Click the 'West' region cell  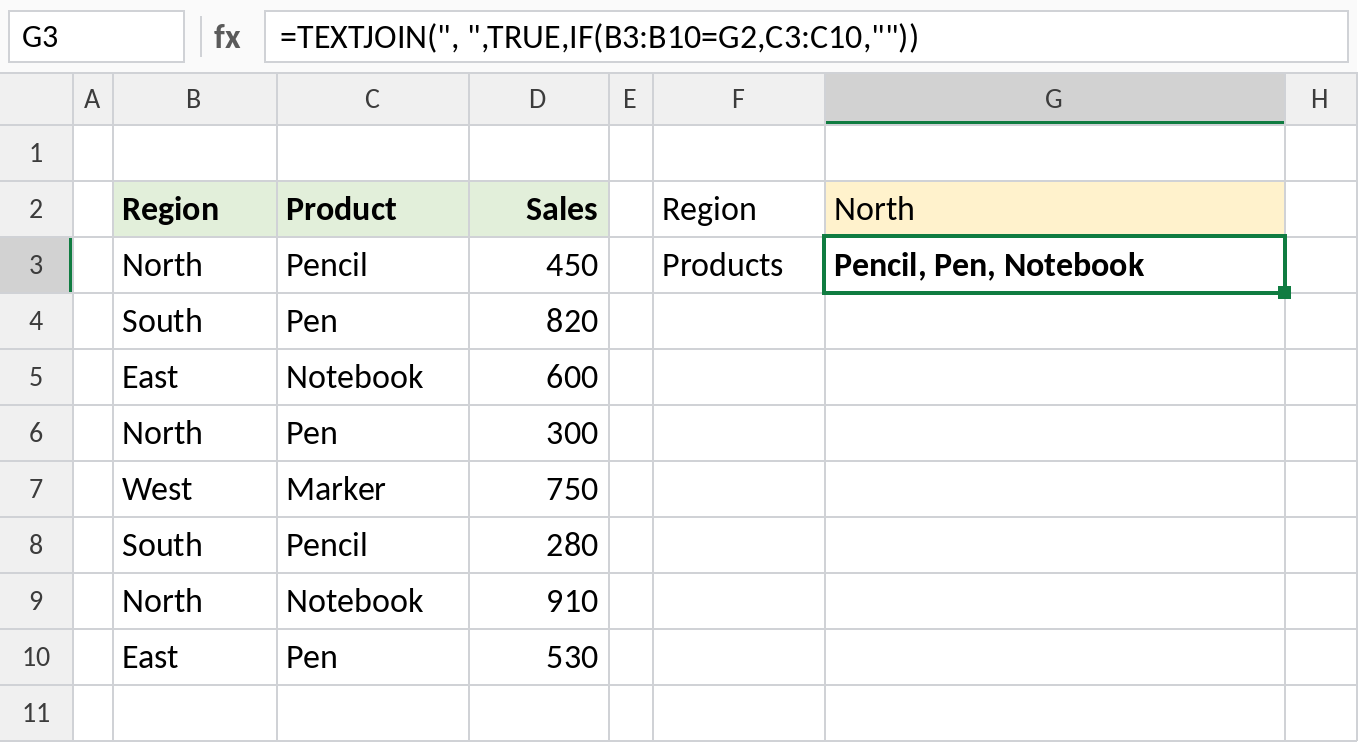point(195,489)
